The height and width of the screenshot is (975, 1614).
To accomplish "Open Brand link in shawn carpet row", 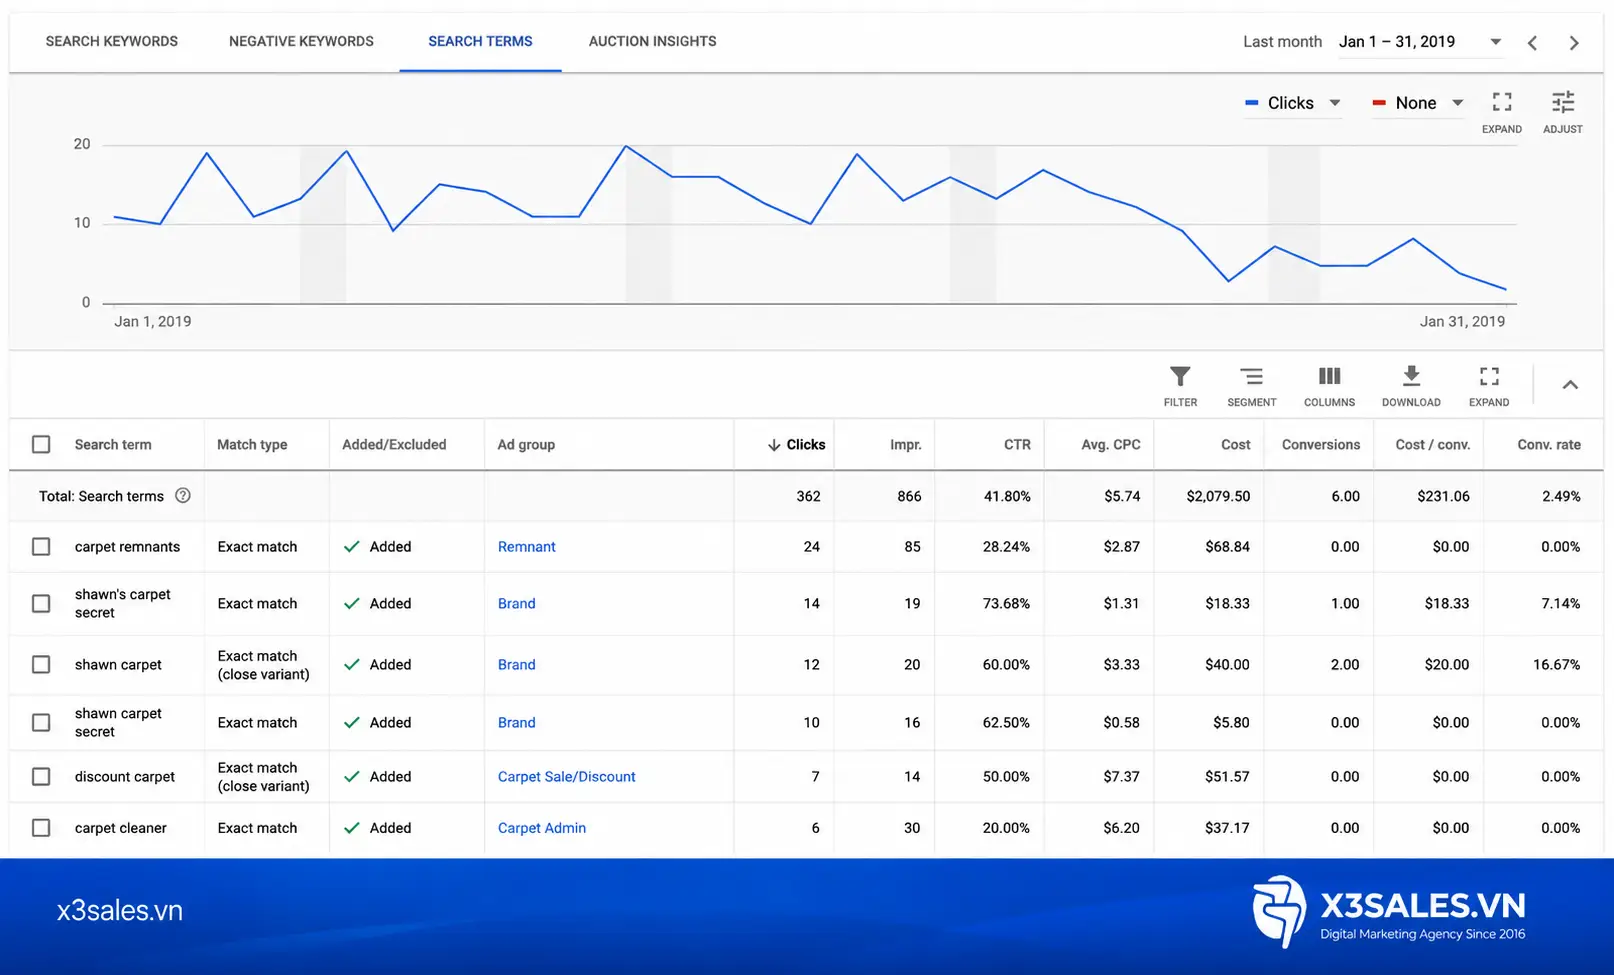I will 517,664.
